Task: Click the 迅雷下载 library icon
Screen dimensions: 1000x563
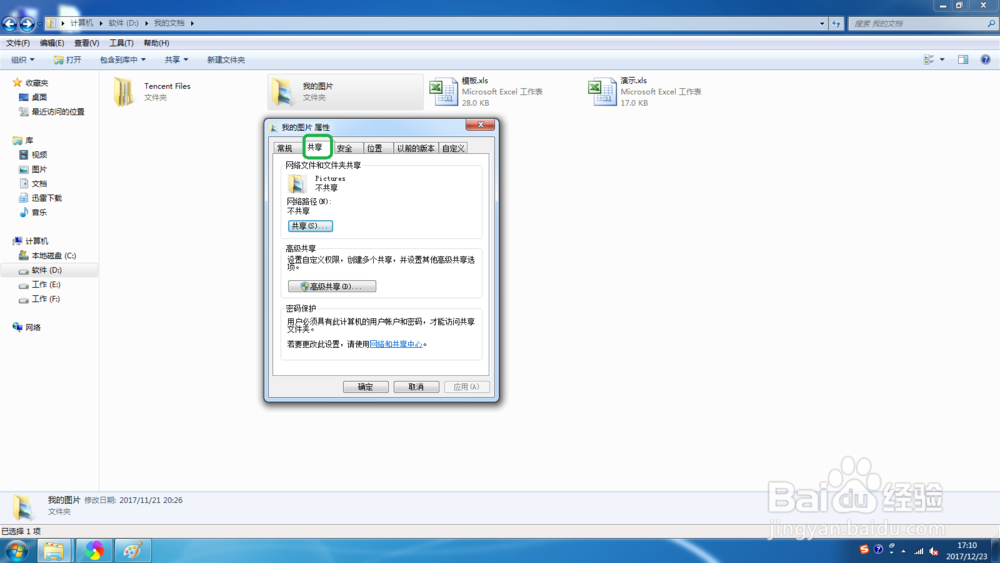Action: (24, 198)
